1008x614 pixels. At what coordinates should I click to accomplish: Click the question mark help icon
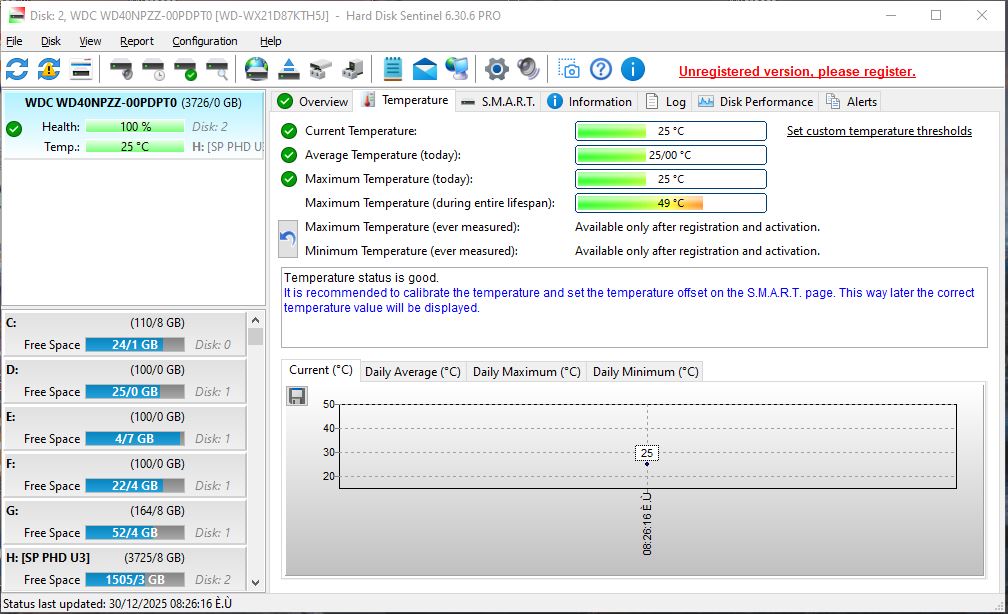tap(600, 69)
